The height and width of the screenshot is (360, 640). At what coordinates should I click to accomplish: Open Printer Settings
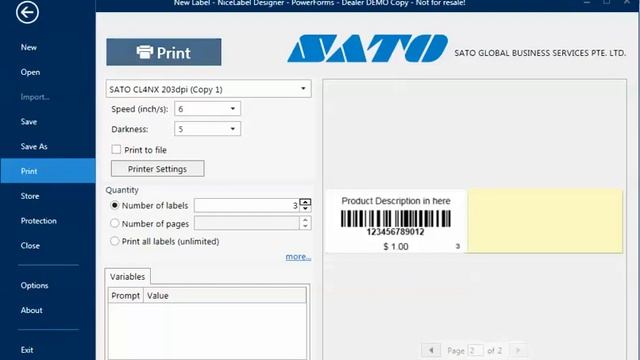(158, 169)
